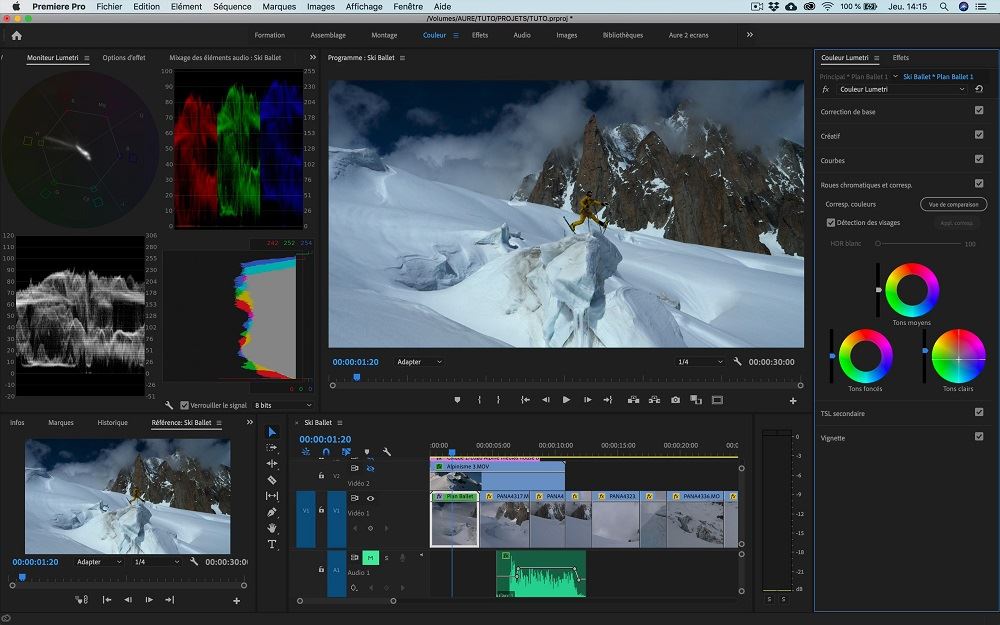Click the Export Frame camera icon
The image size is (1000, 625).
pyautogui.click(x=675, y=400)
